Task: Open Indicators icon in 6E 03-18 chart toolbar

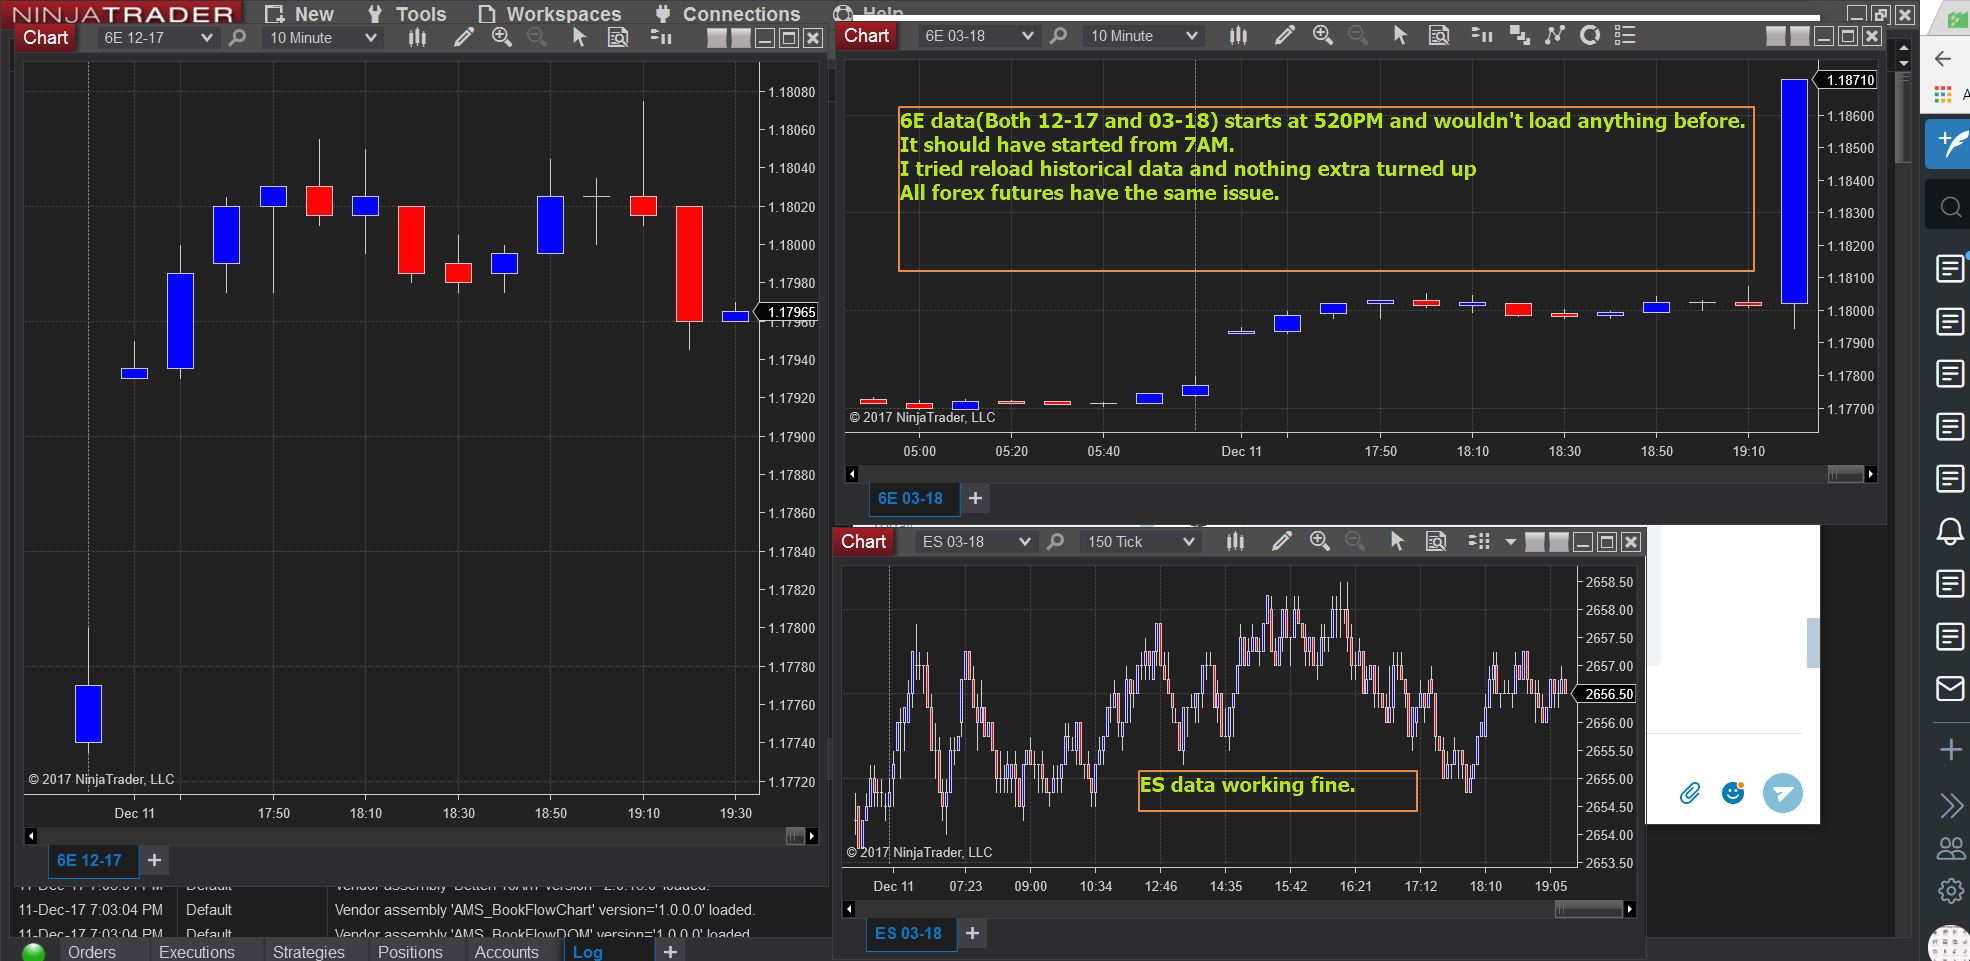Action: coord(1554,36)
